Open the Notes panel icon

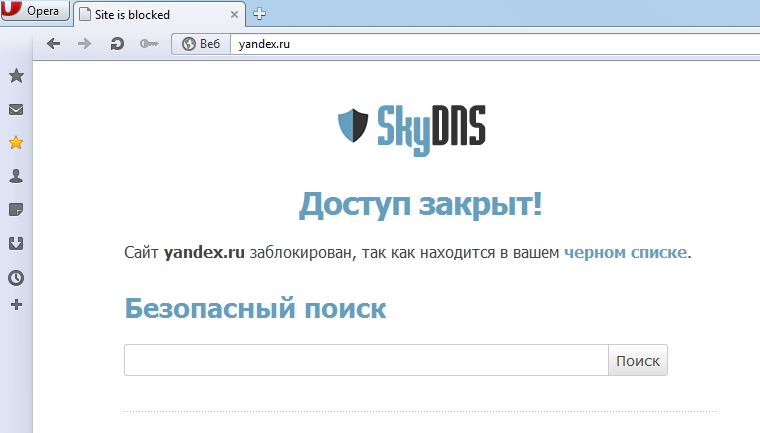16,209
